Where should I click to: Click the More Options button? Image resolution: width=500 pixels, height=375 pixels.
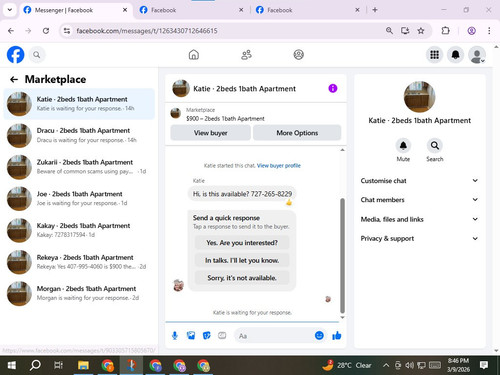point(297,133)
